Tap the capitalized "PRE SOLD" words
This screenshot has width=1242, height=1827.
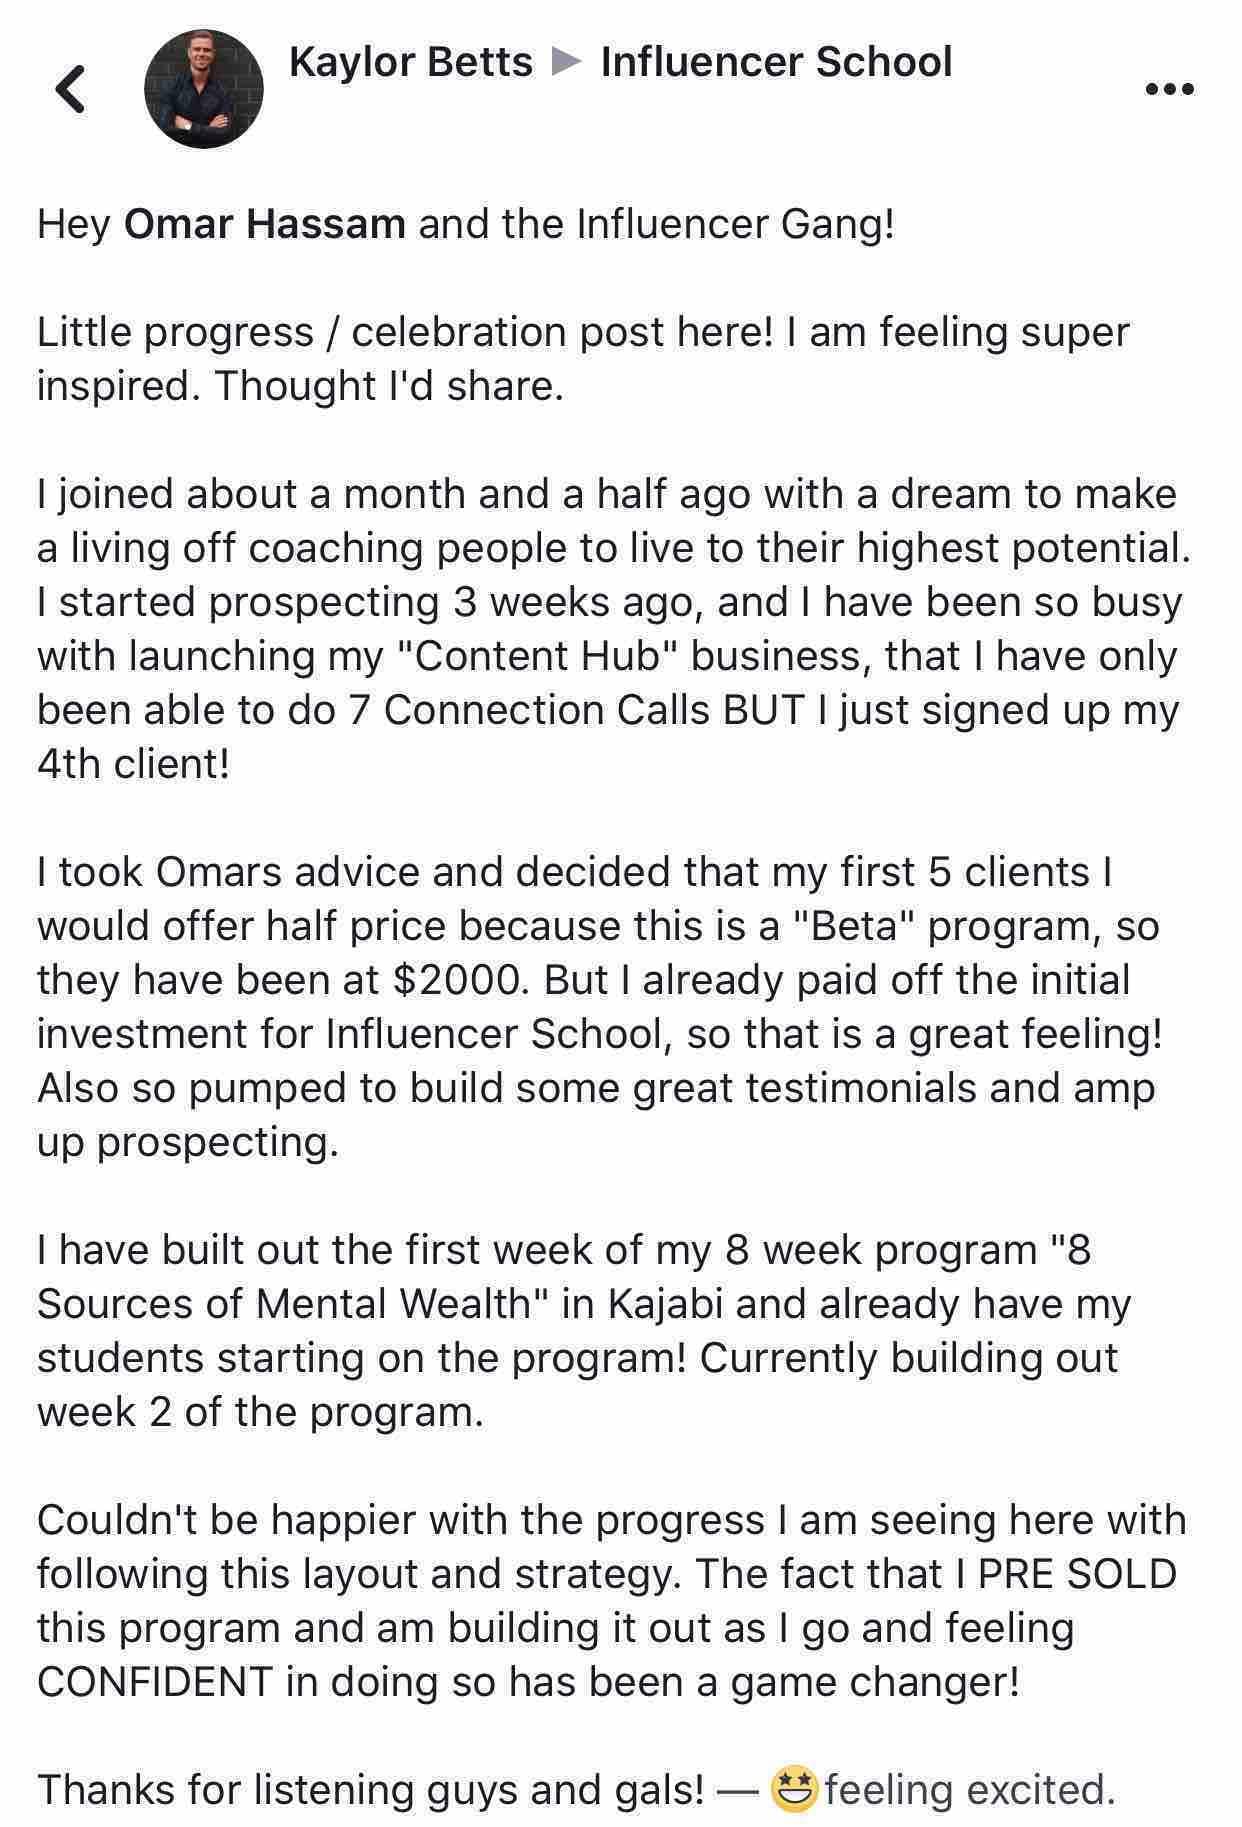point(1076,1574)
